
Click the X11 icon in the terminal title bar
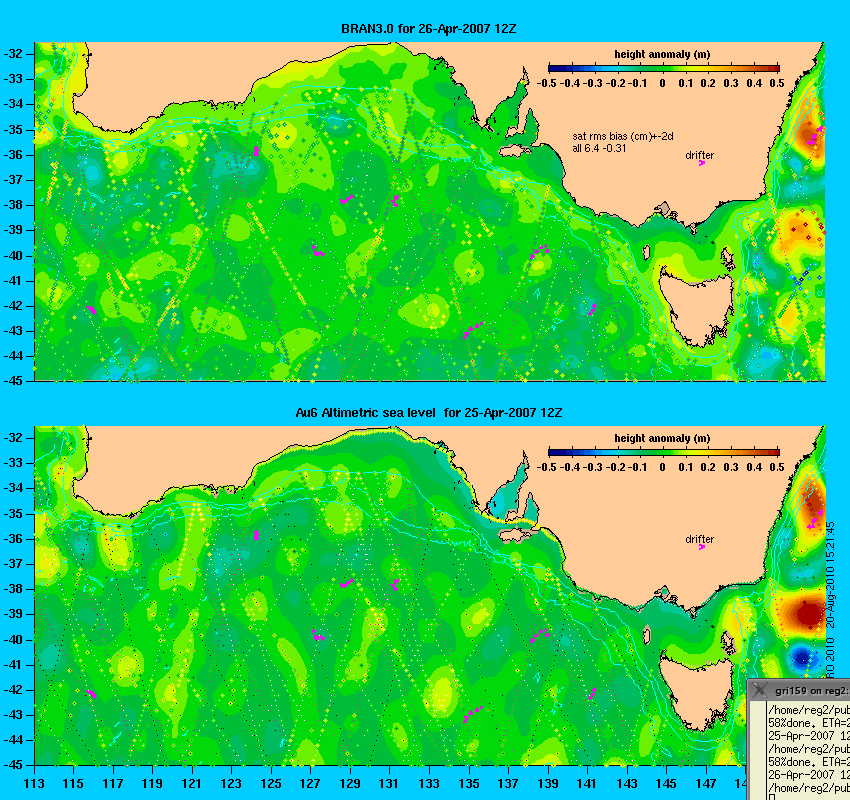click(761, 690)
